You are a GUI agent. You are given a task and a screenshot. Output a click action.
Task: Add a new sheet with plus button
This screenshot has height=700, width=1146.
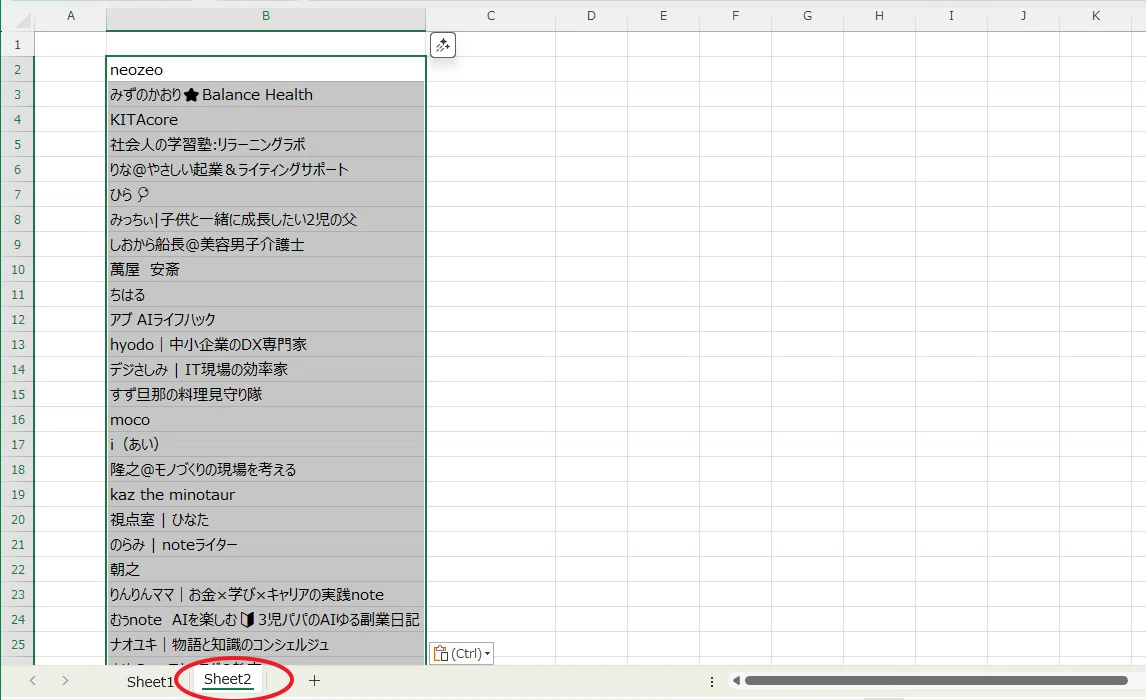tap(314, 680)
